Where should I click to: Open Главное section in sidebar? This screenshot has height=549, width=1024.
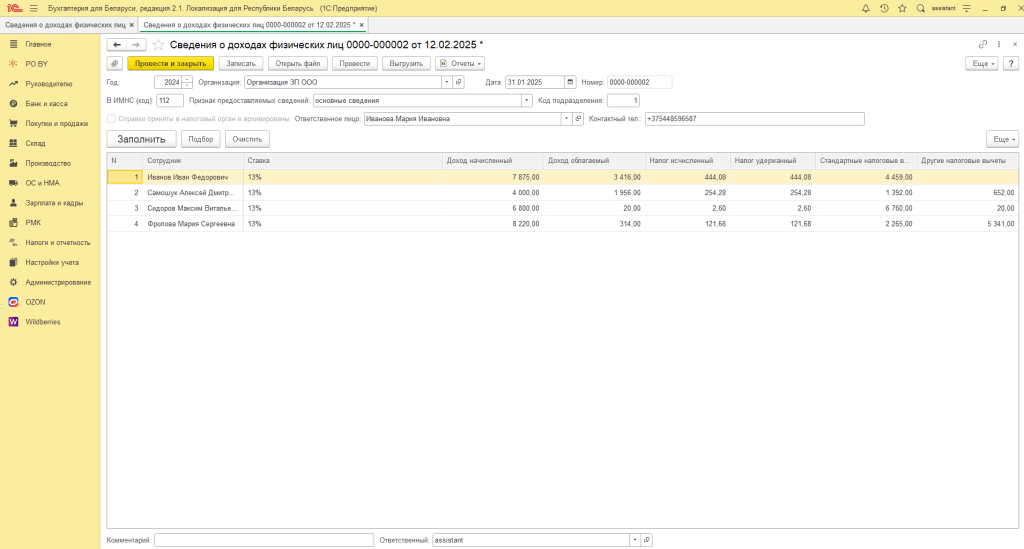point(38,44)
